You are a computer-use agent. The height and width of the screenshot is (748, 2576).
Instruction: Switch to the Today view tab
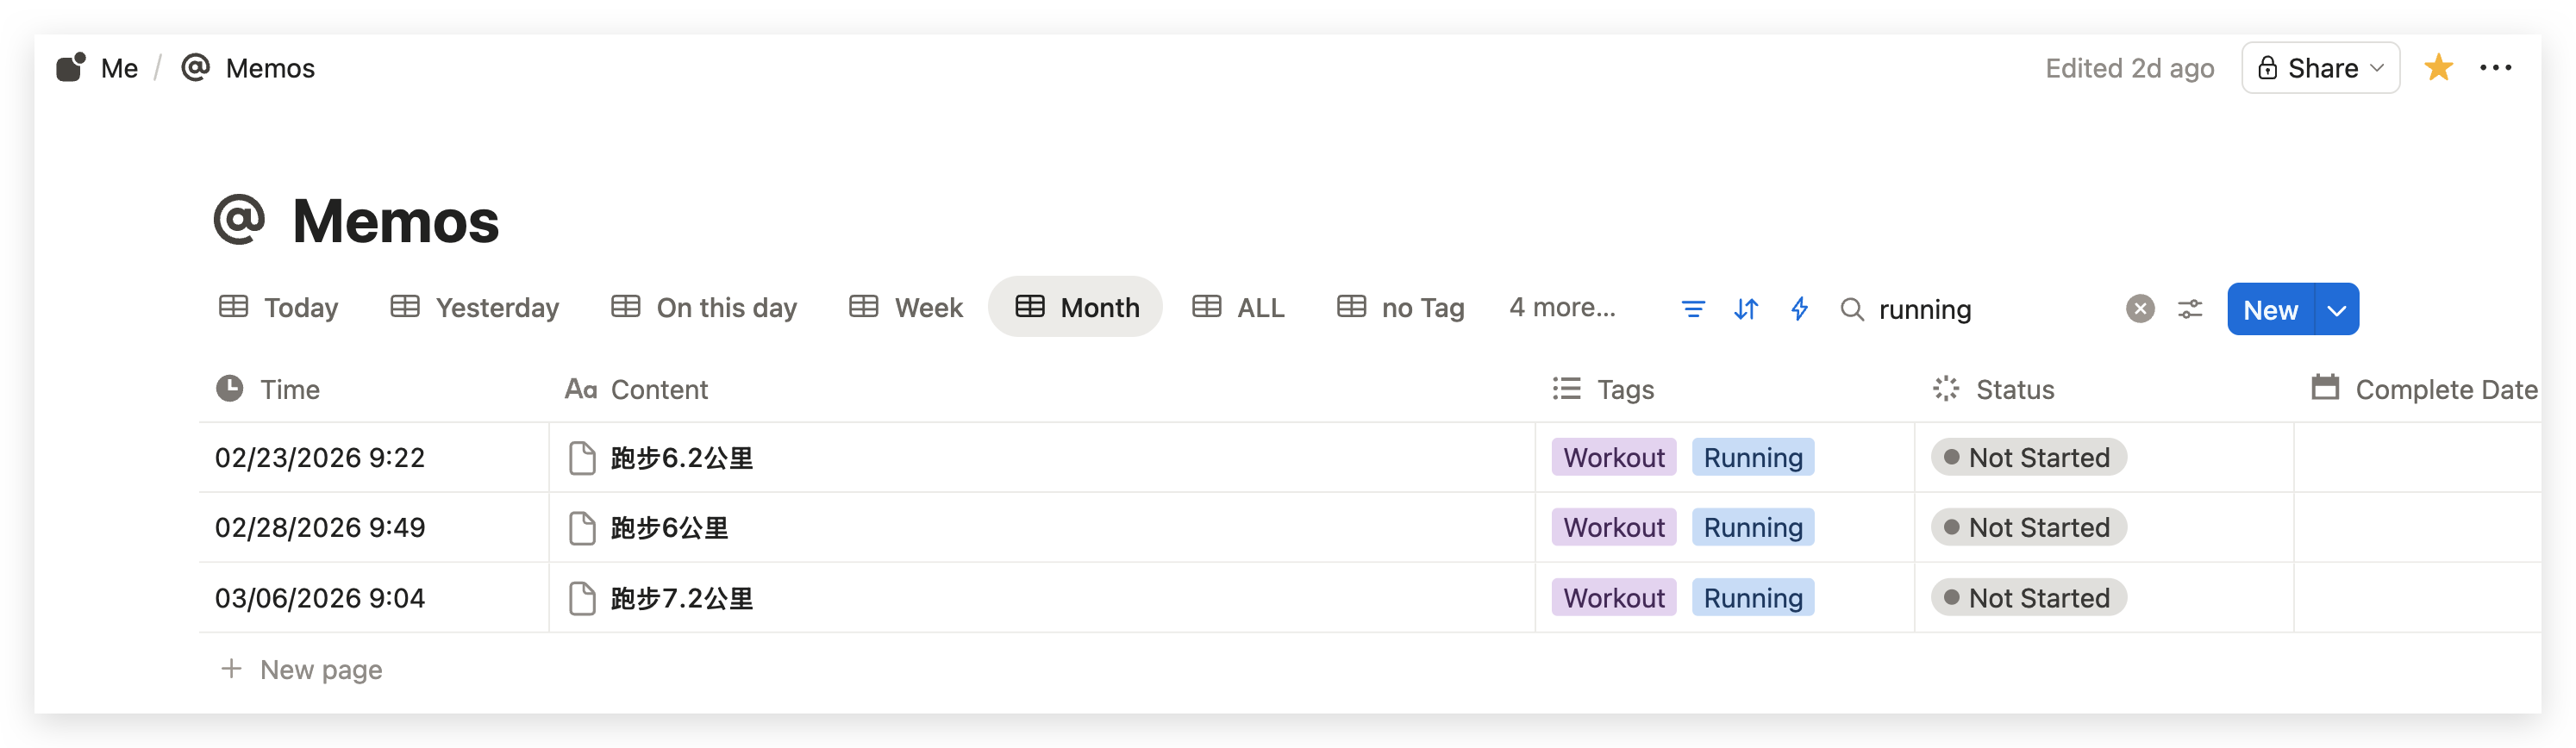[279, 308]
